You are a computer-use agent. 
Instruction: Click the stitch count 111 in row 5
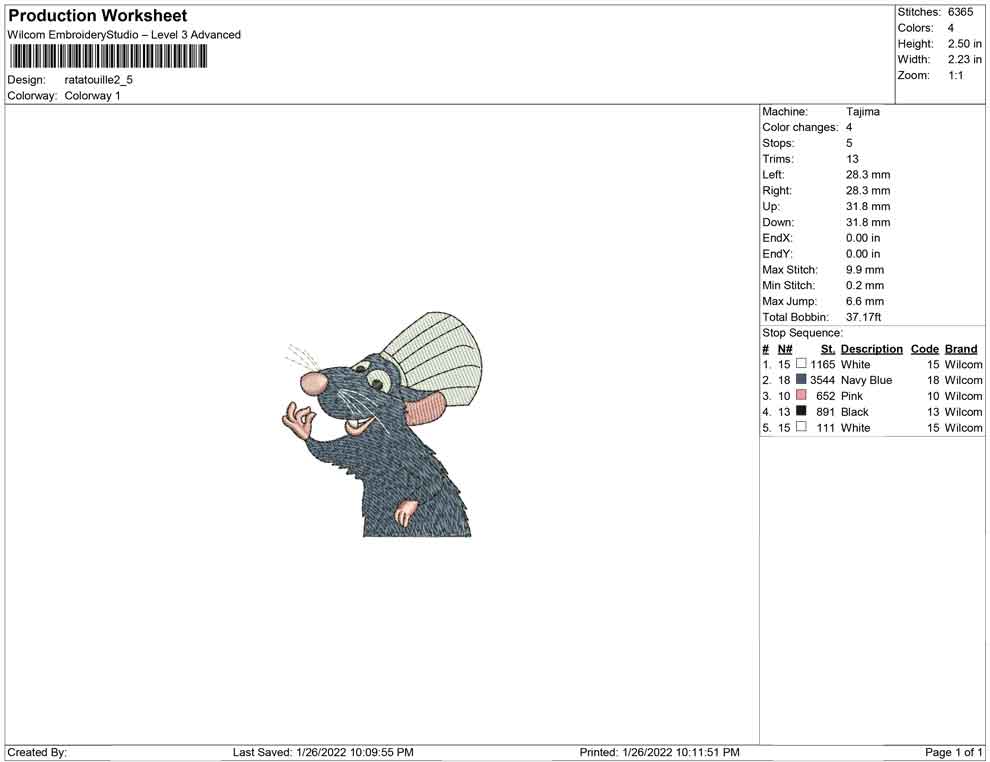click(x=825, y=427)
